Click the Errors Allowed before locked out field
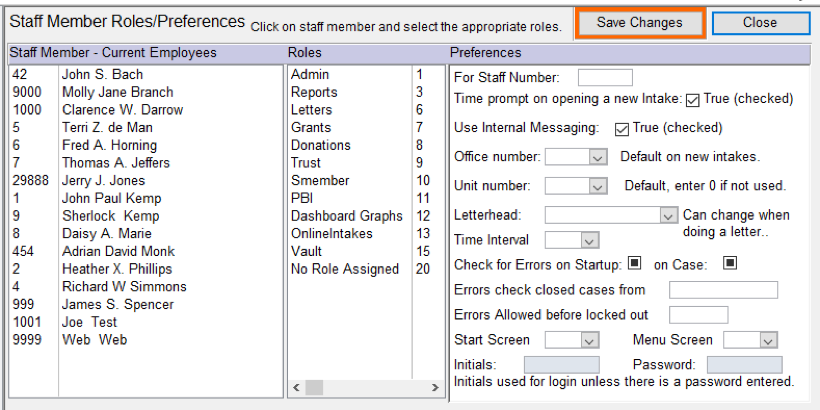 (x=698, y=315)
